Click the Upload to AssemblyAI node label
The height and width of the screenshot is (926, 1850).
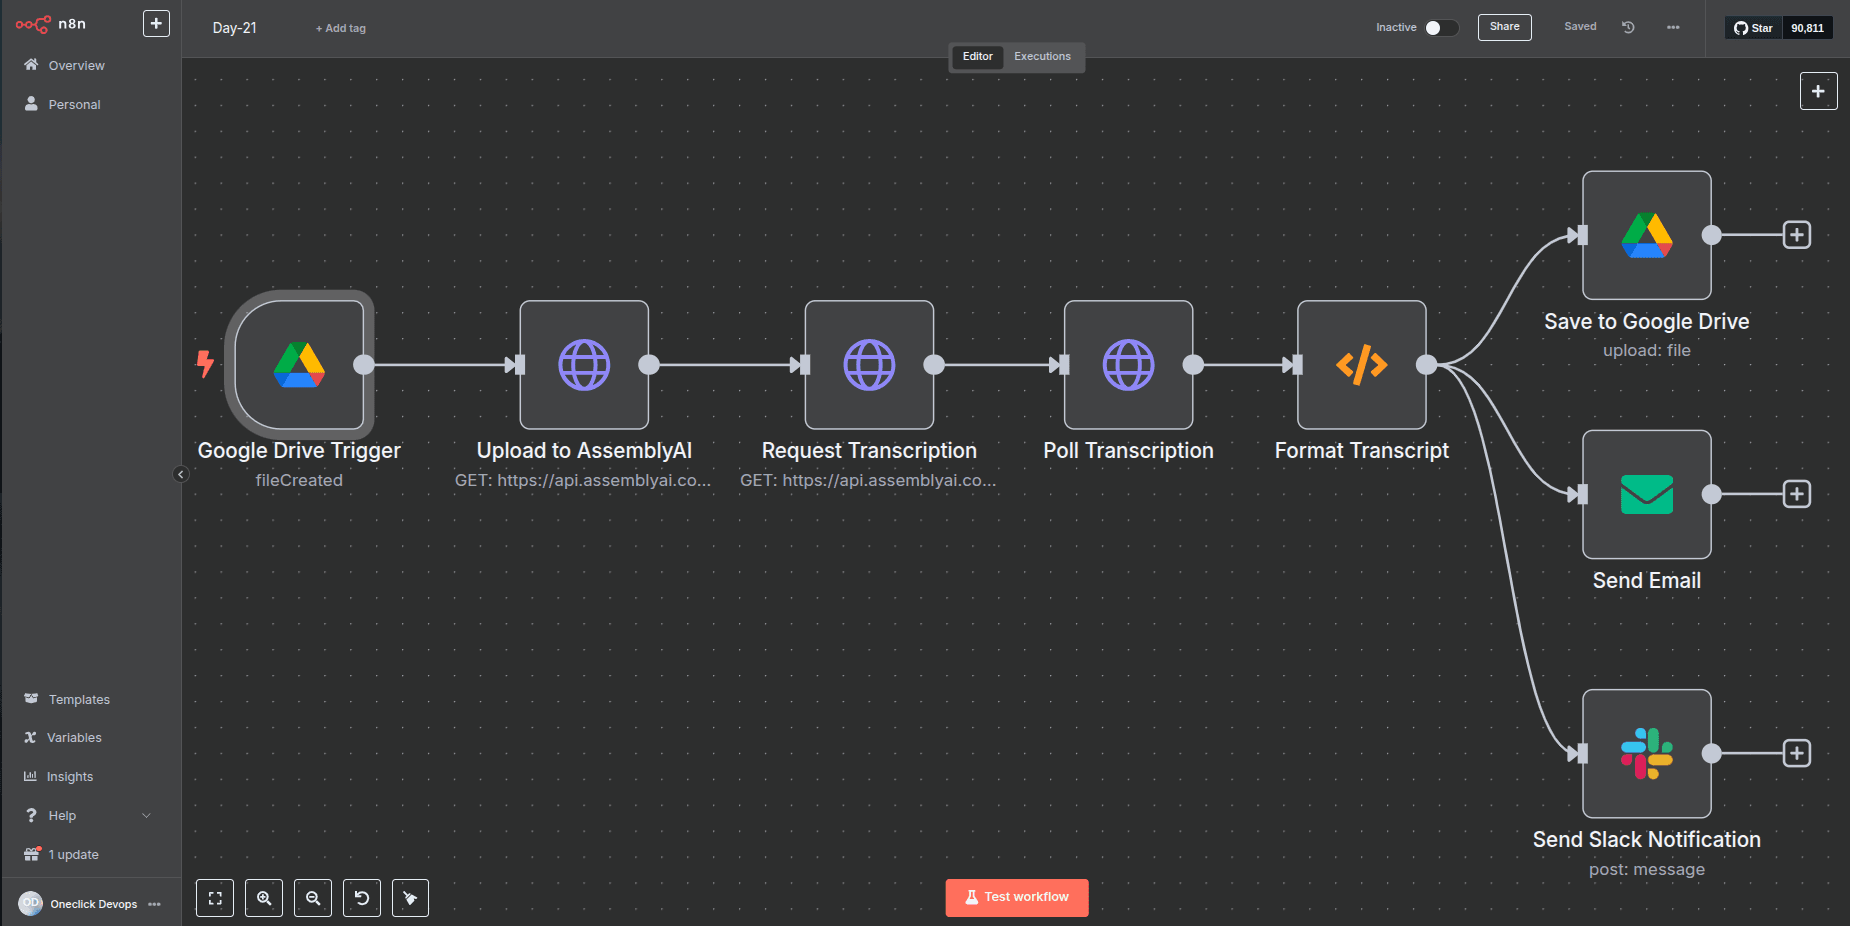(x=584, y=451)
